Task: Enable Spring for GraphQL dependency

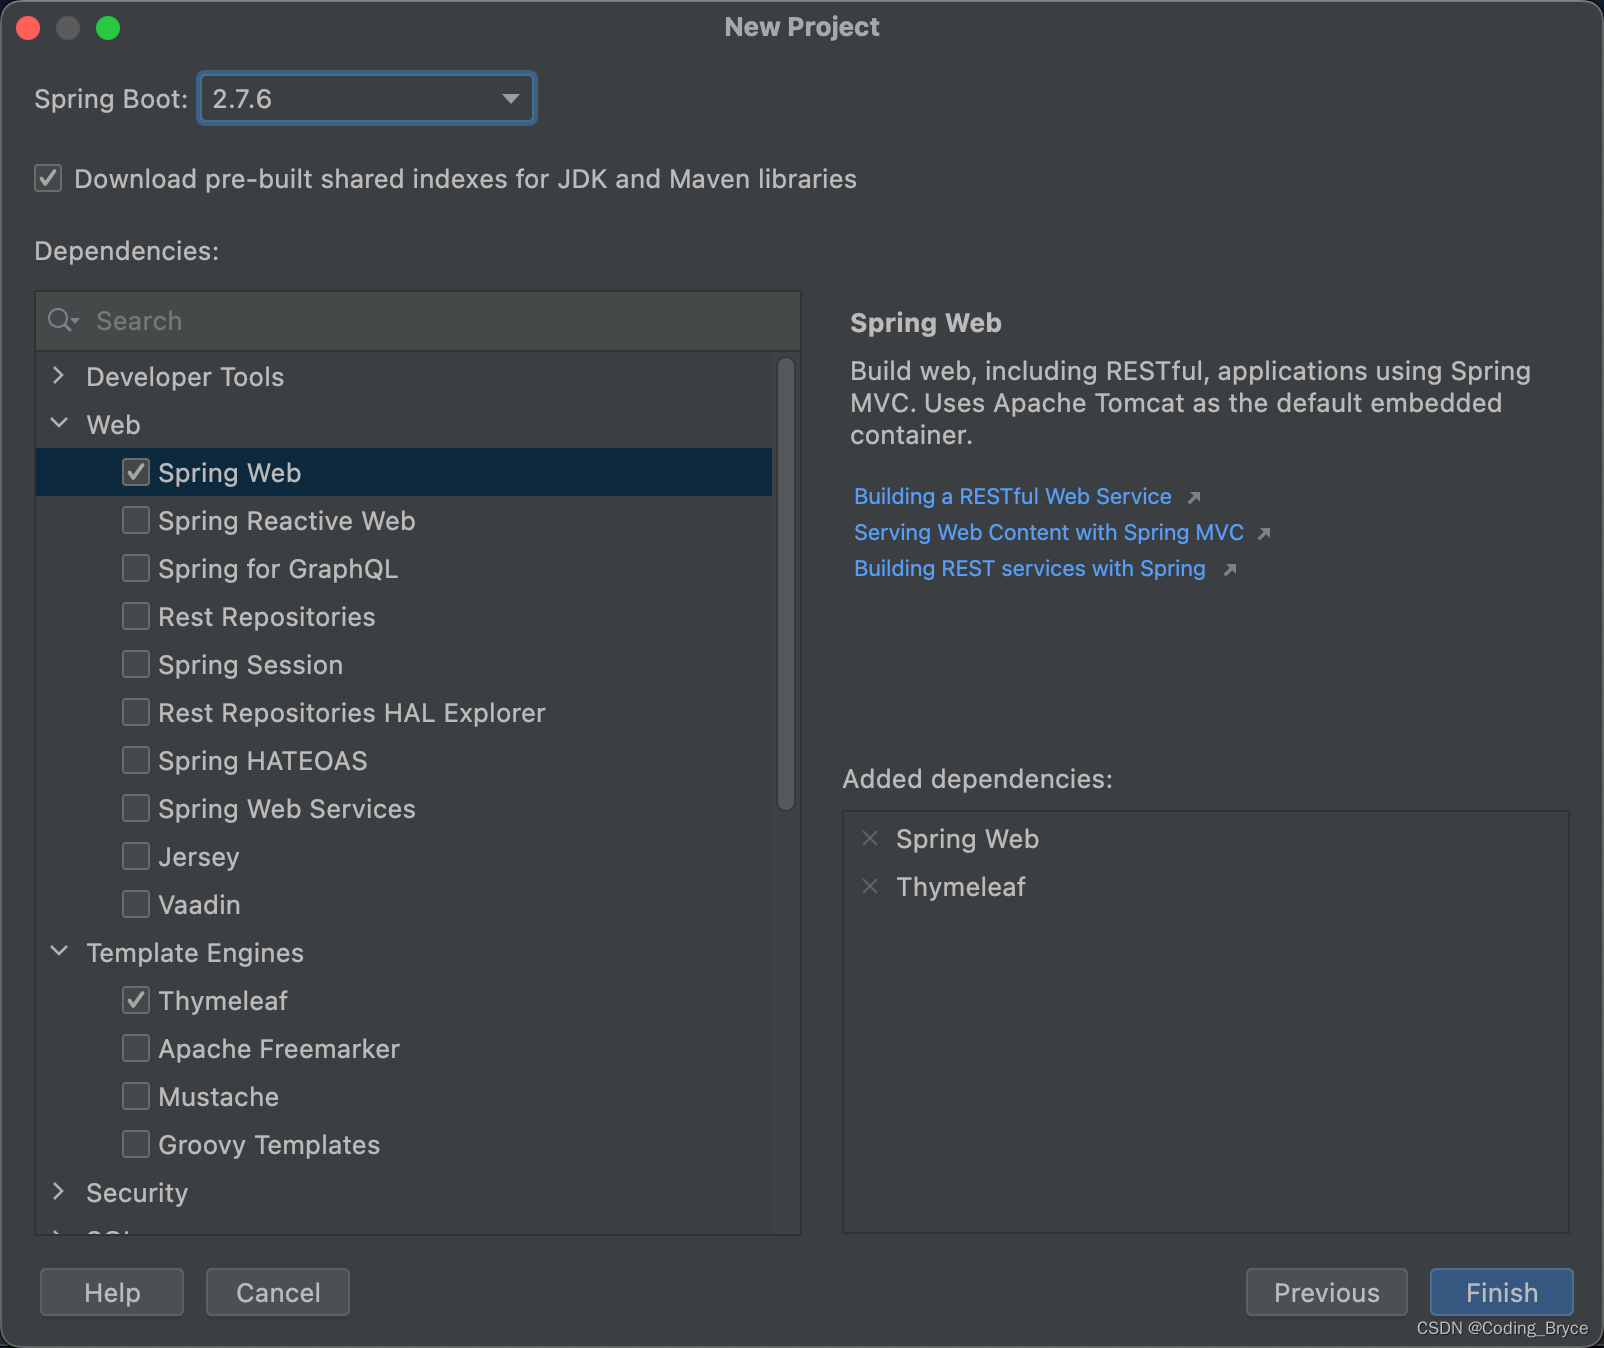Action: click(136, 568)
